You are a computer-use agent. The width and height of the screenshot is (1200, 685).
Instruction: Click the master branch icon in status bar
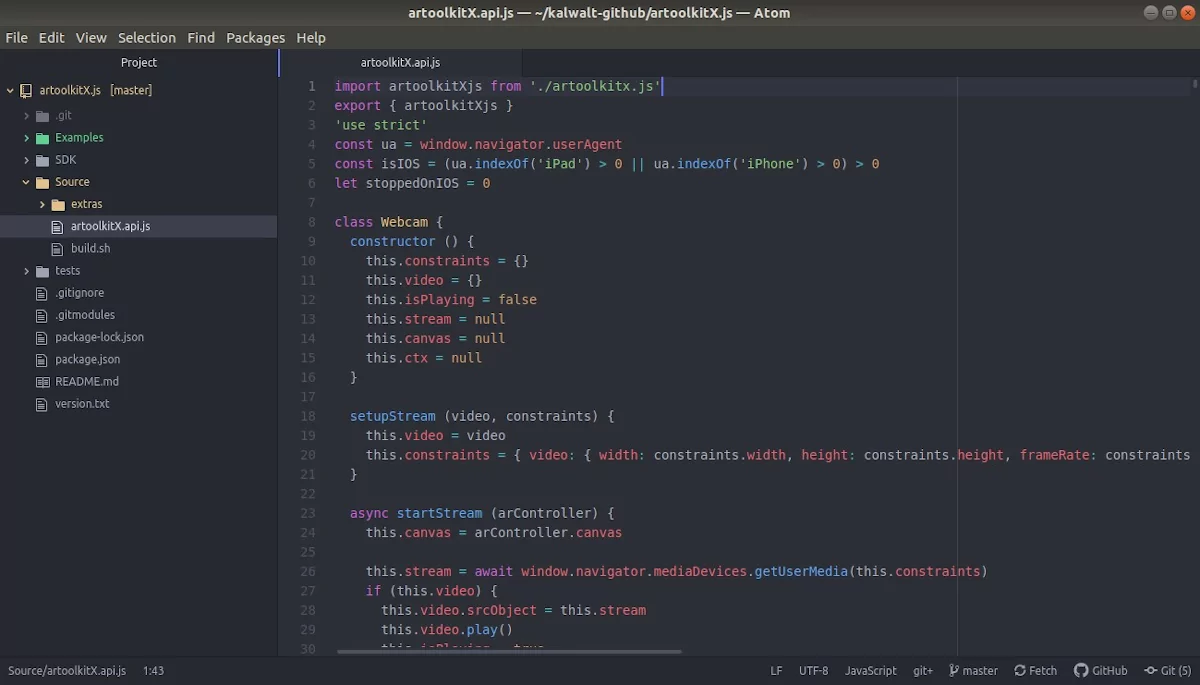pos(954,670)
